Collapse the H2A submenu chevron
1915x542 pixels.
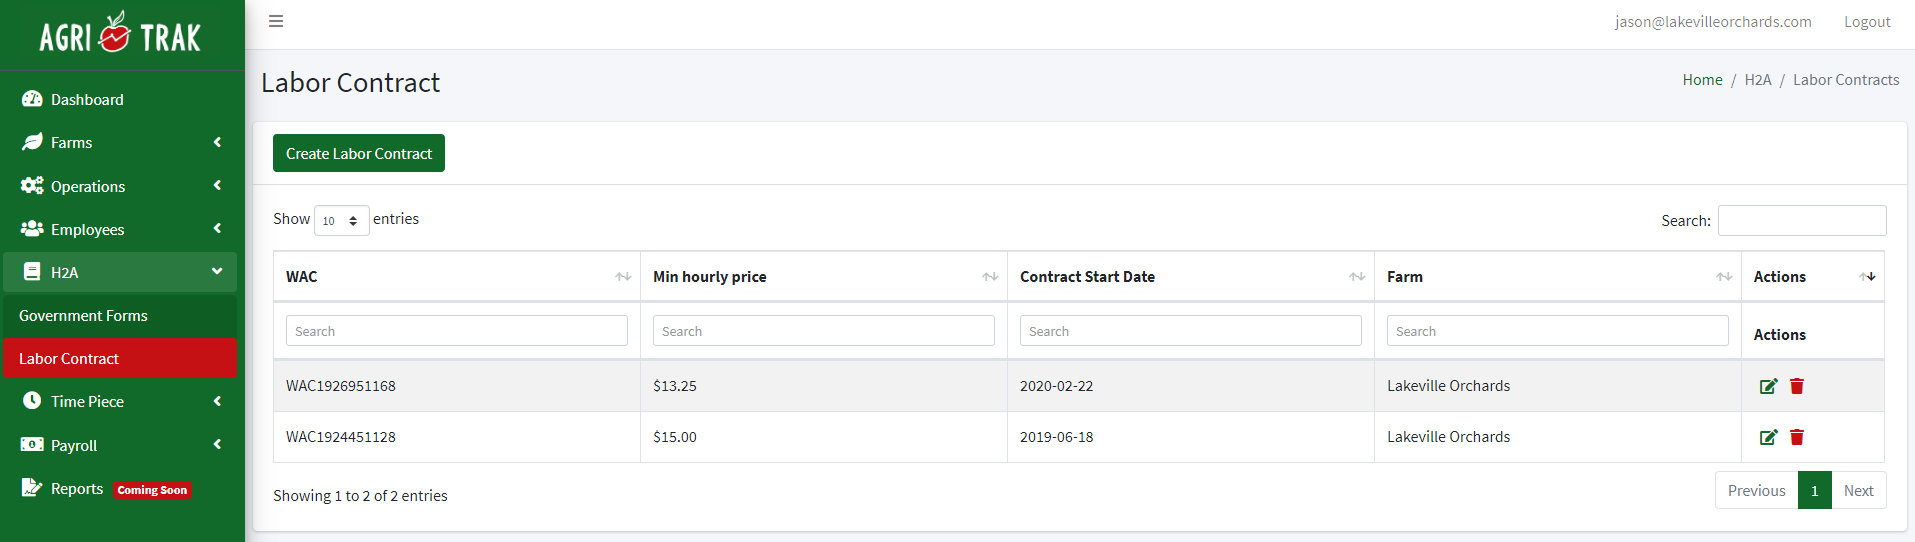217,272
